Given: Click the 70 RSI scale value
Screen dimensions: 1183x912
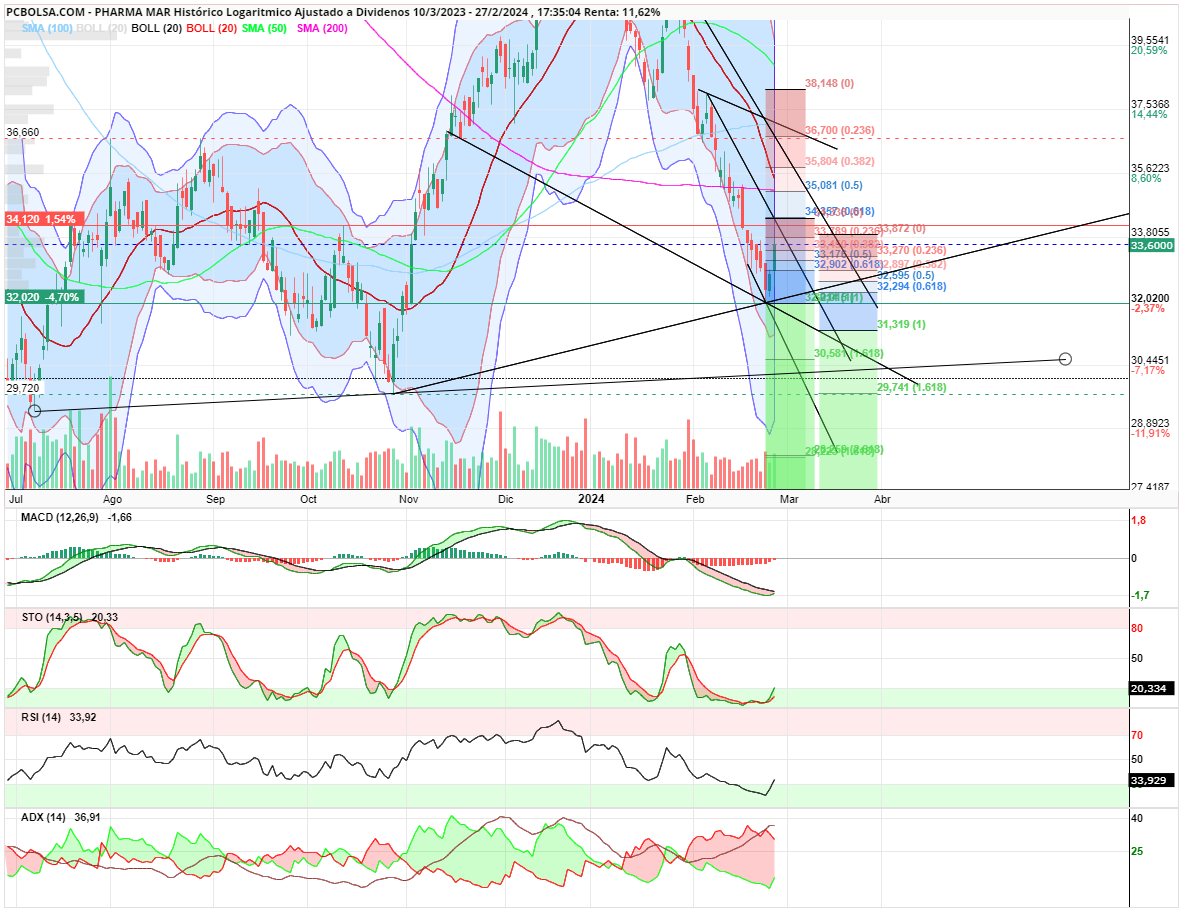Looking at the screenshot, I should point(1137,735).
